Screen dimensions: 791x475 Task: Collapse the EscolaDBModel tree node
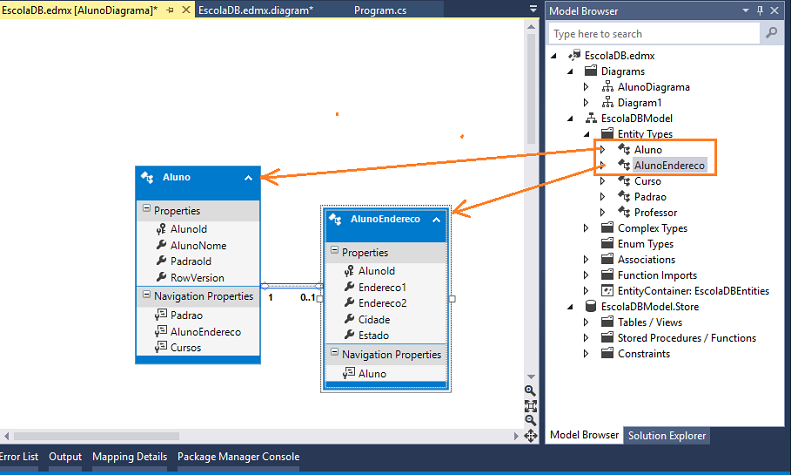click(x=570, y=118)
